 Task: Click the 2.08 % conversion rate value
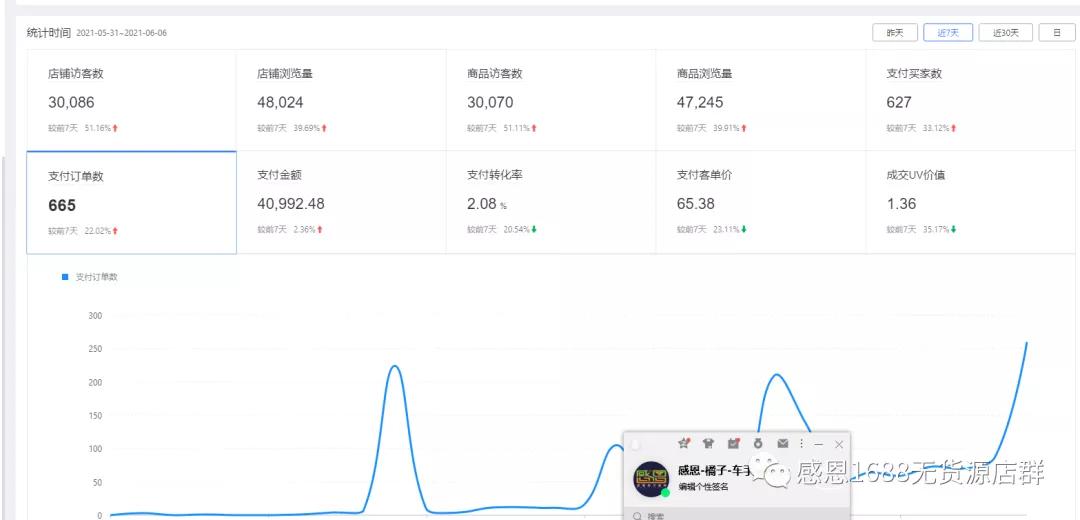pos(486,204)
